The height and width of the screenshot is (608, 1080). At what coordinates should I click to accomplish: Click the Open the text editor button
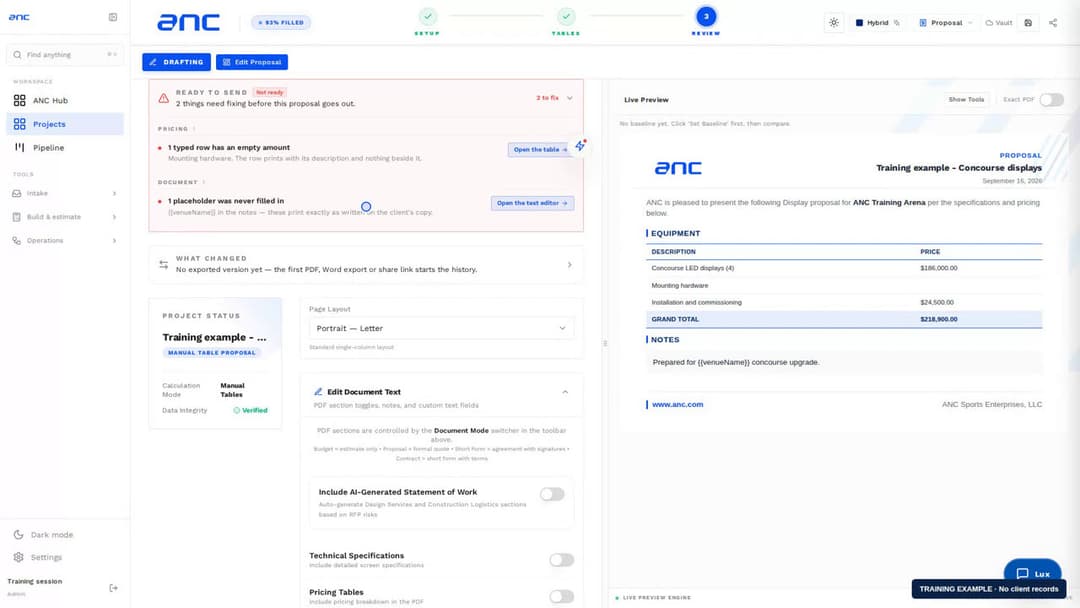click(532, 203)
